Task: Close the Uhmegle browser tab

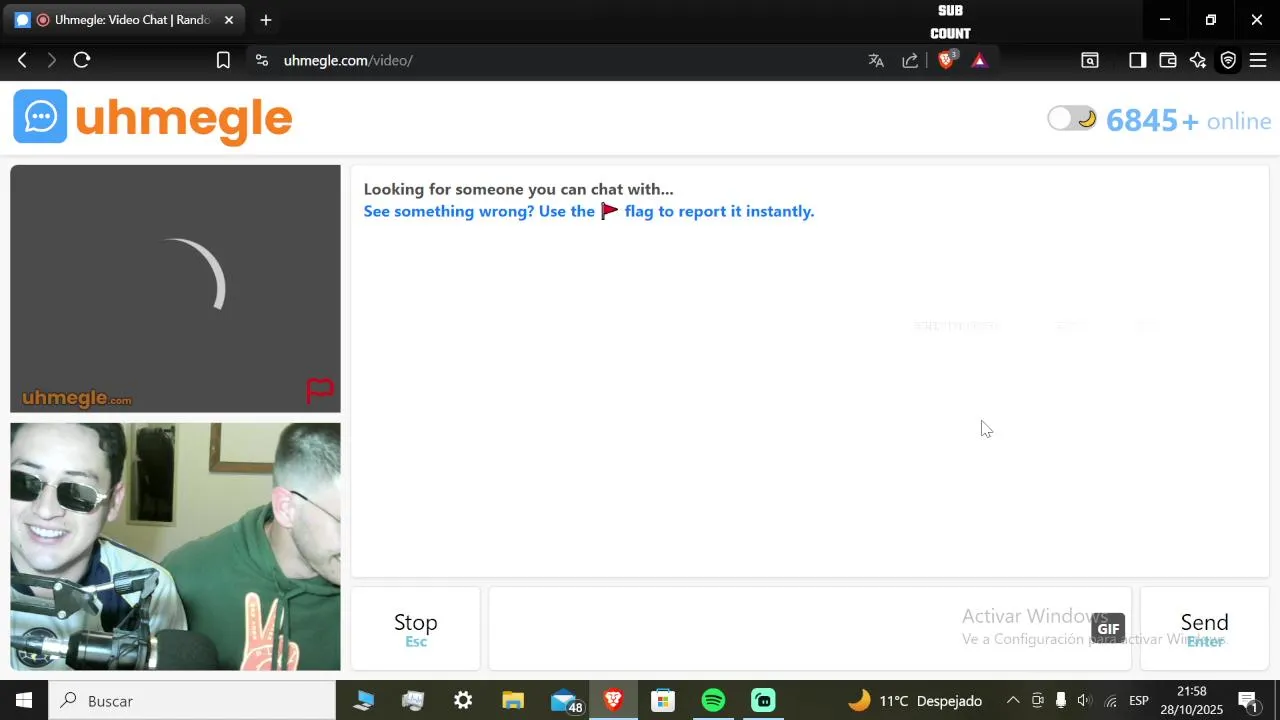Action: [x=228, y=20]
